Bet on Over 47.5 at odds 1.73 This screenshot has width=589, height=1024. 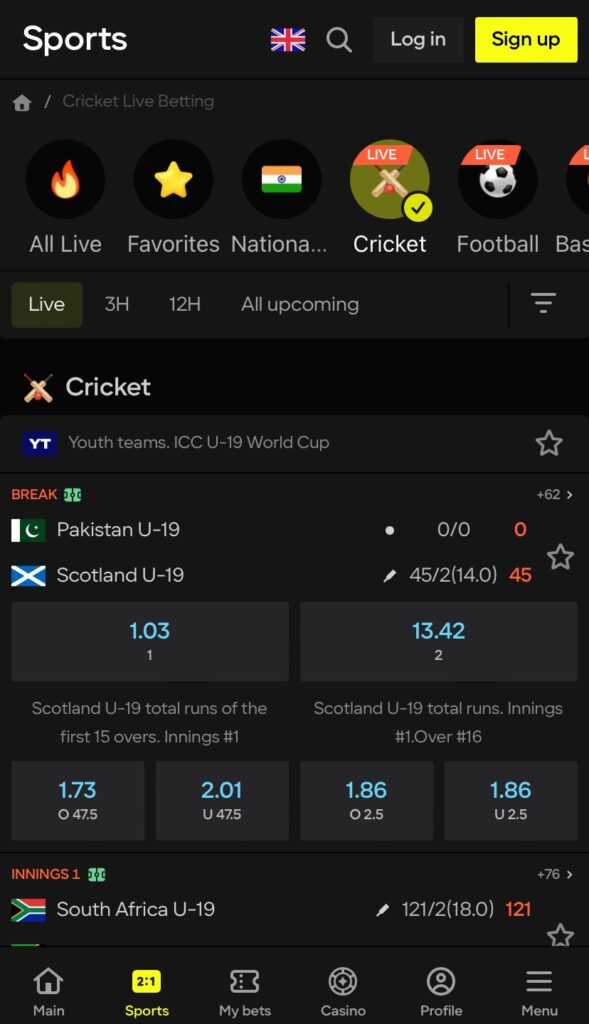tap(78, 800)
